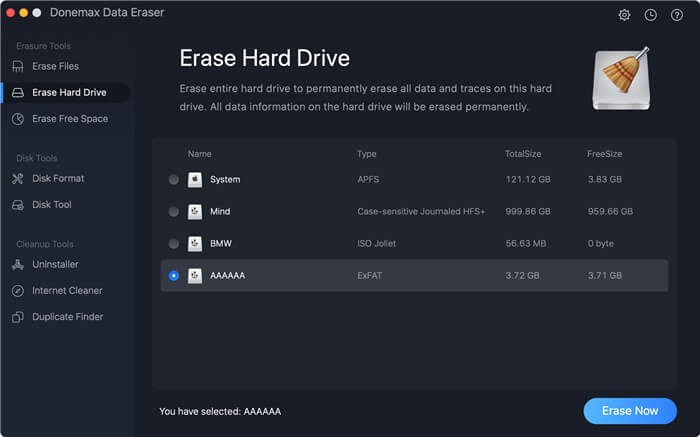700x437 pixels.
Task: Click the 3.72 GB total size
Action: [x=522, y=276]
